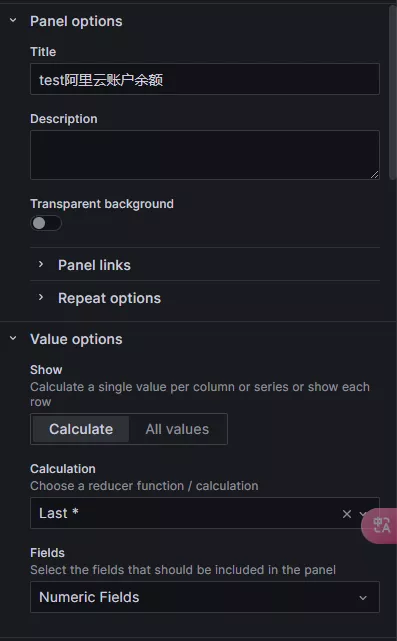Click the Repeat options arrow icon

41,297
